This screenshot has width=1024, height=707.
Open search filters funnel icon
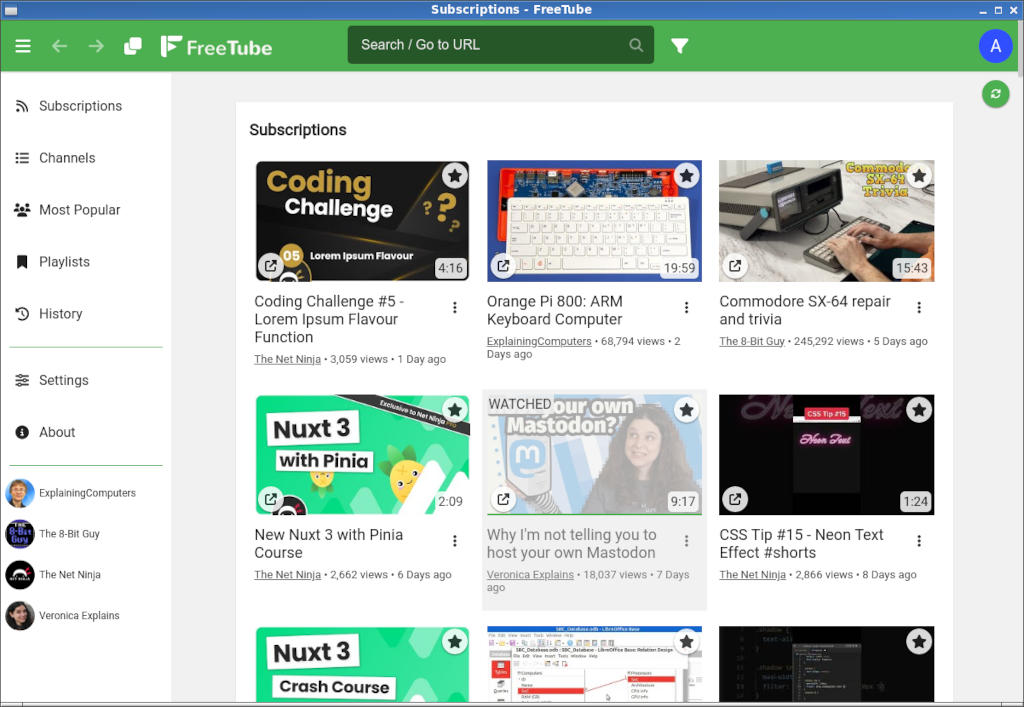[679, 46]
